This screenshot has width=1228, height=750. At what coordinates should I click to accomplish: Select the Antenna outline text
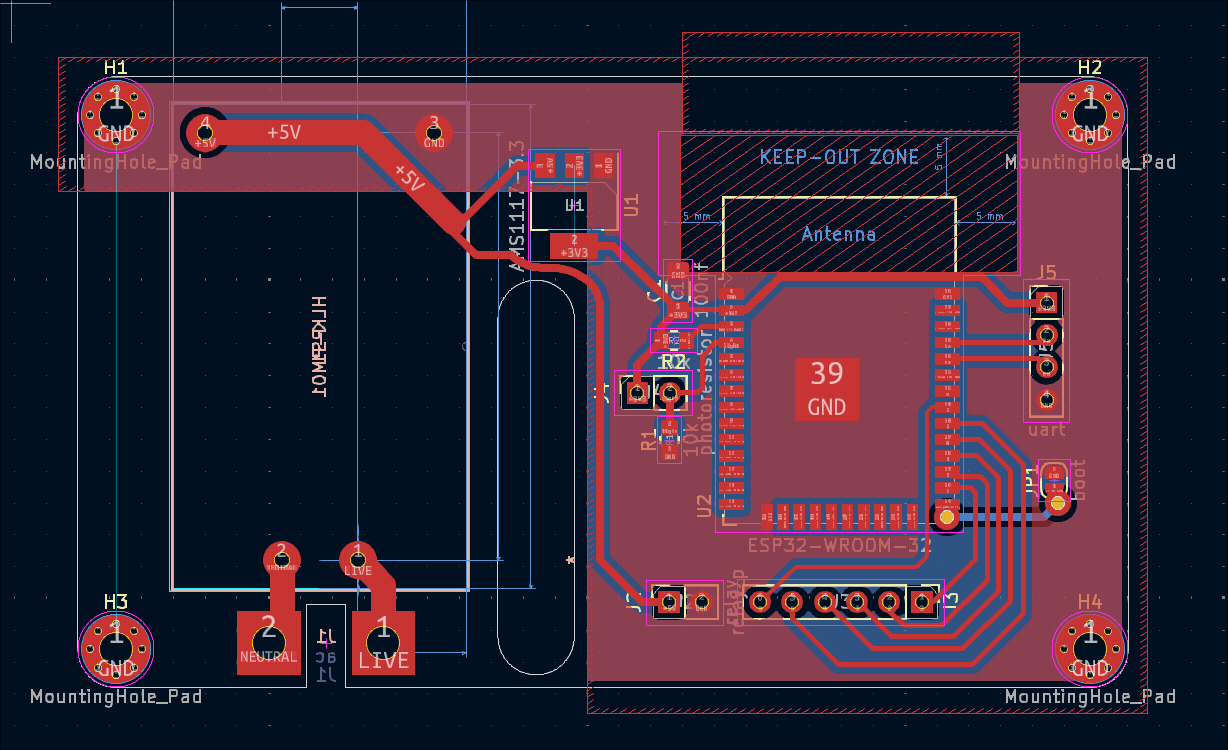839,234
